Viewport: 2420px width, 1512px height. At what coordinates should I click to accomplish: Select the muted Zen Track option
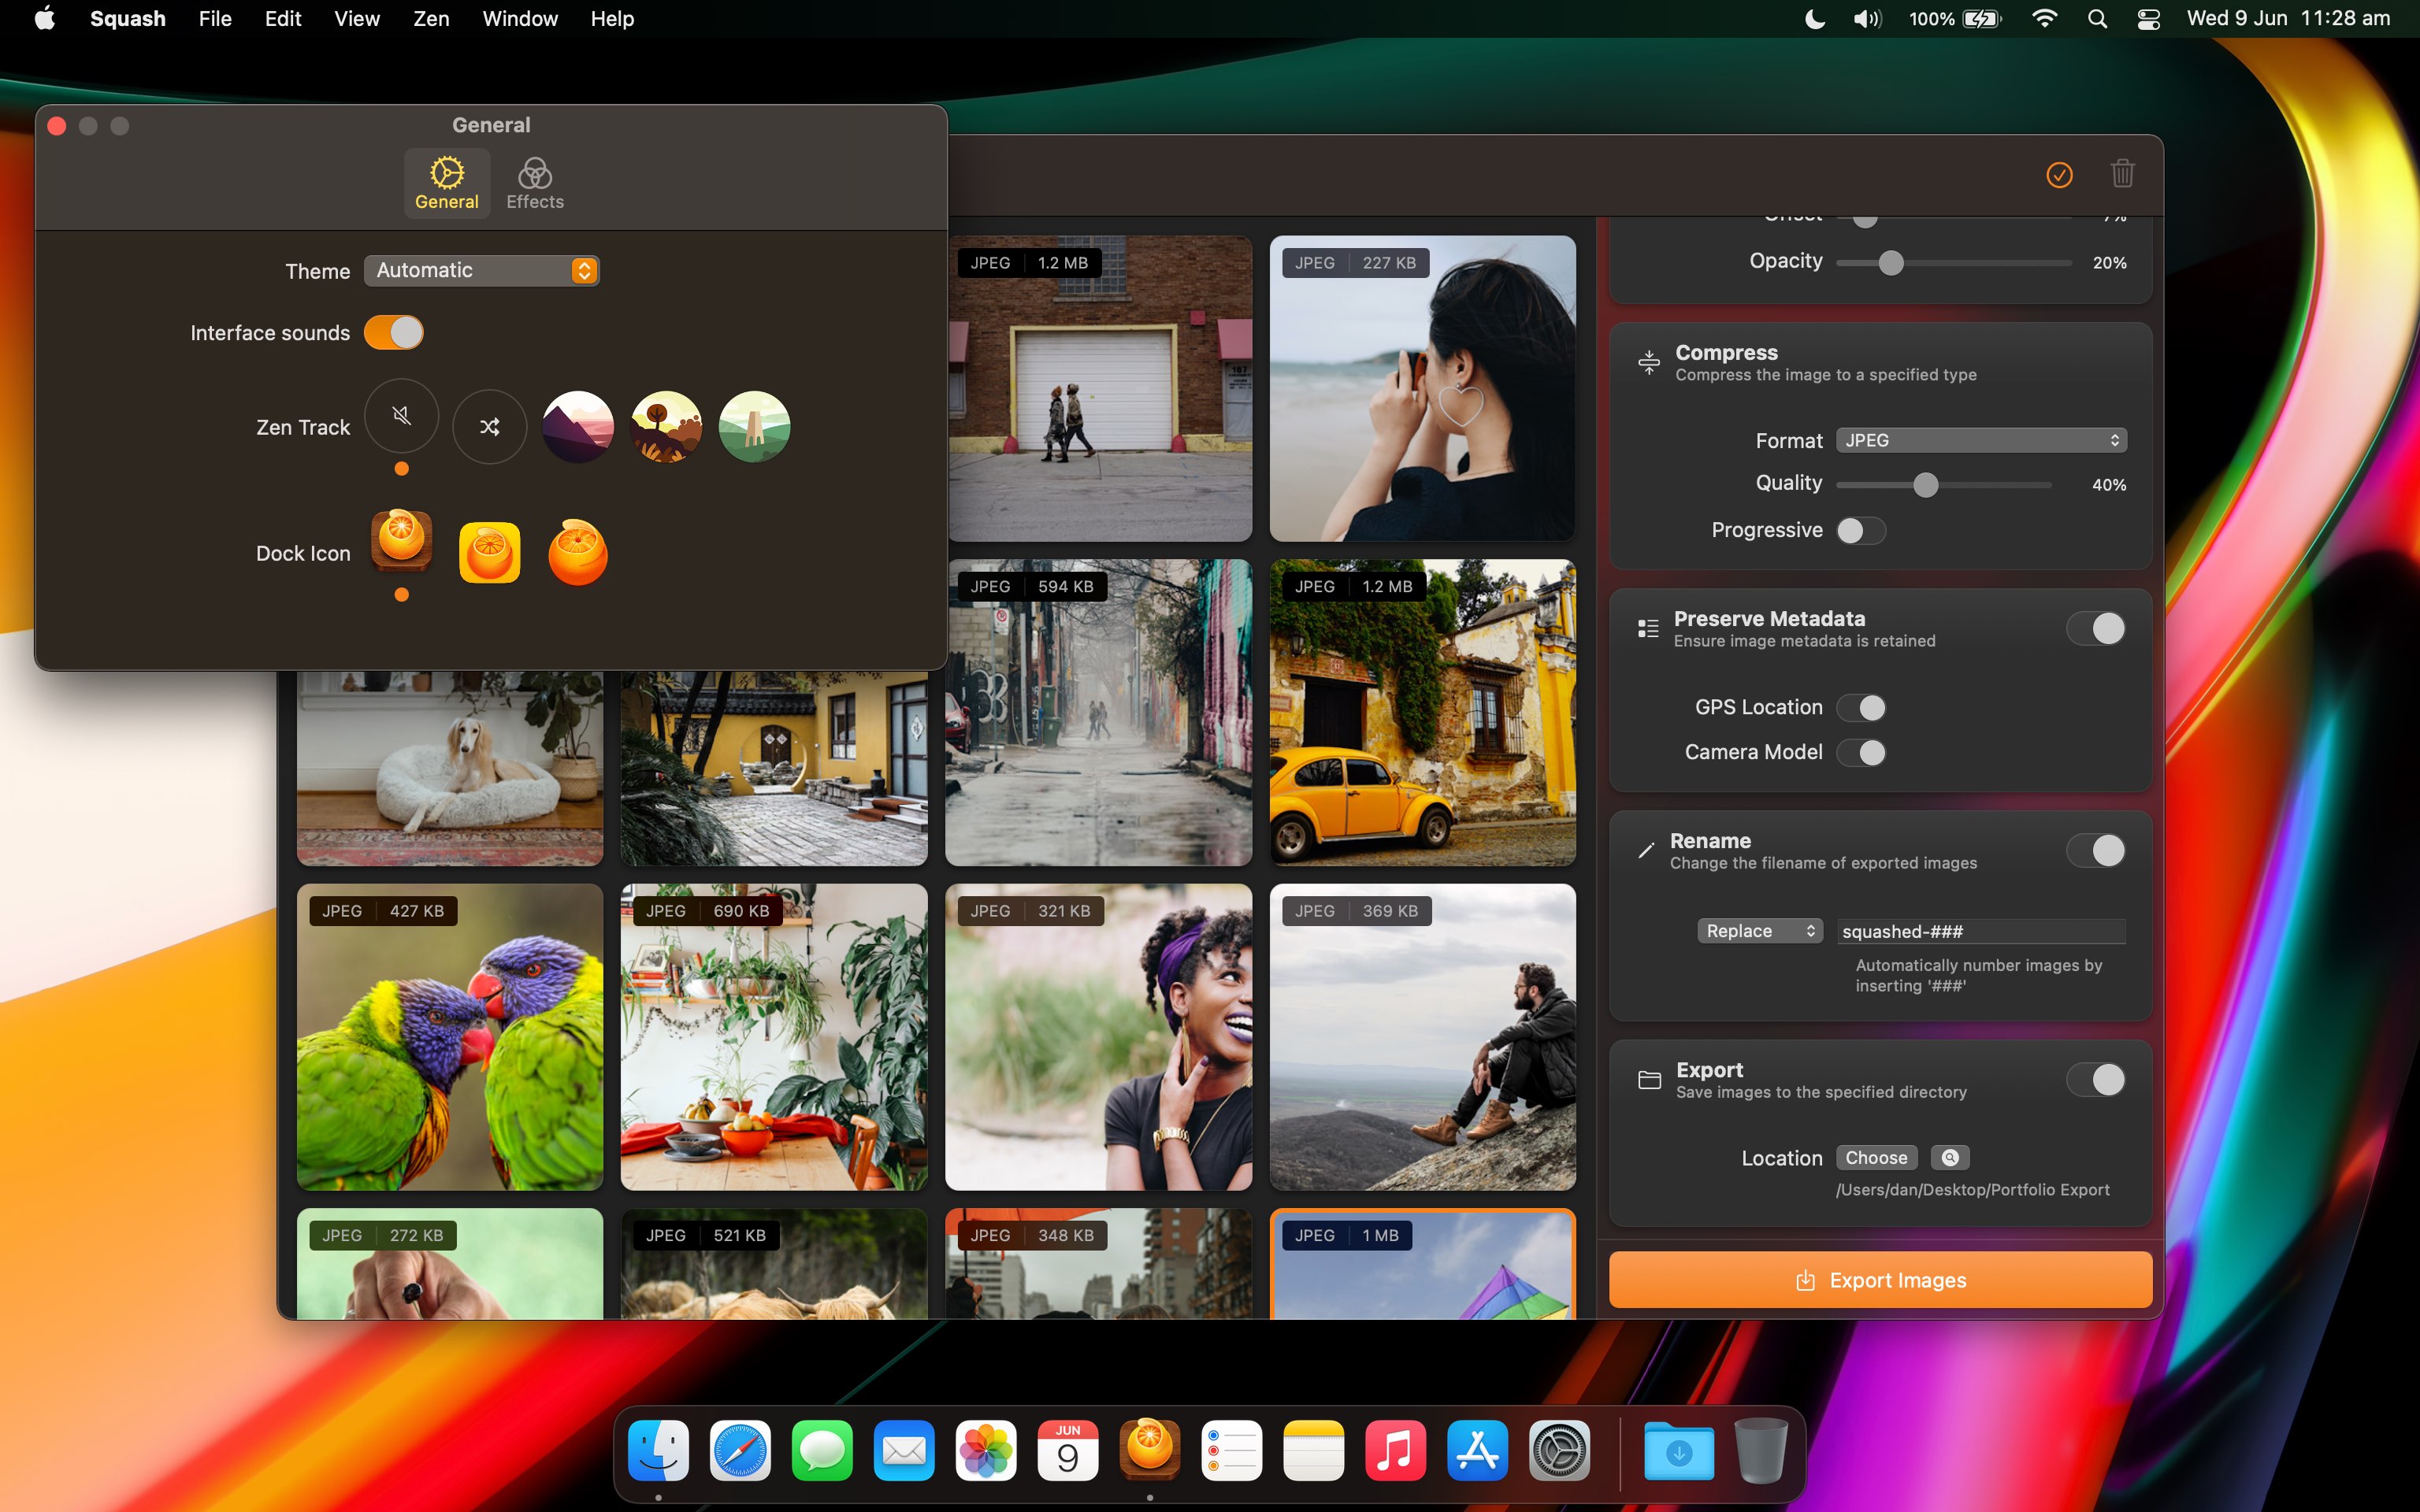coord(402,416)
